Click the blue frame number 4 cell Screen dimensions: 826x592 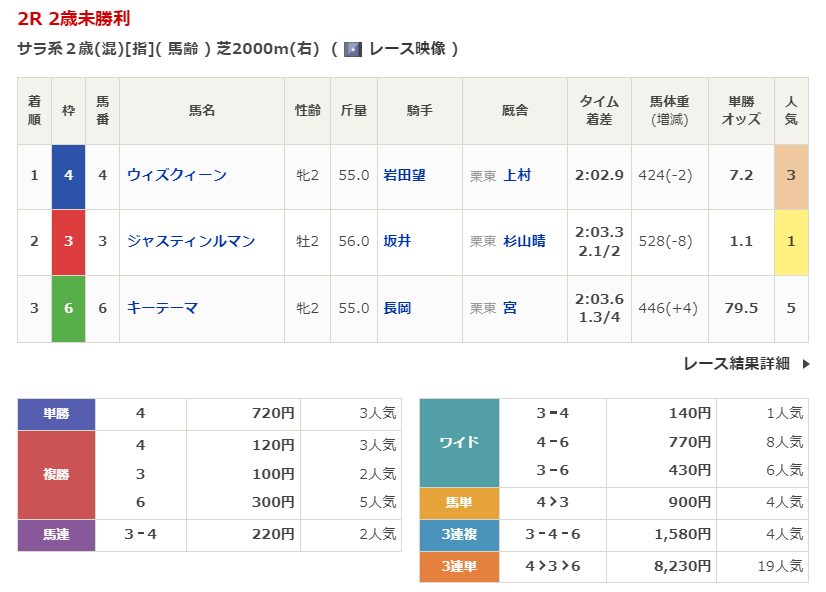68,175
